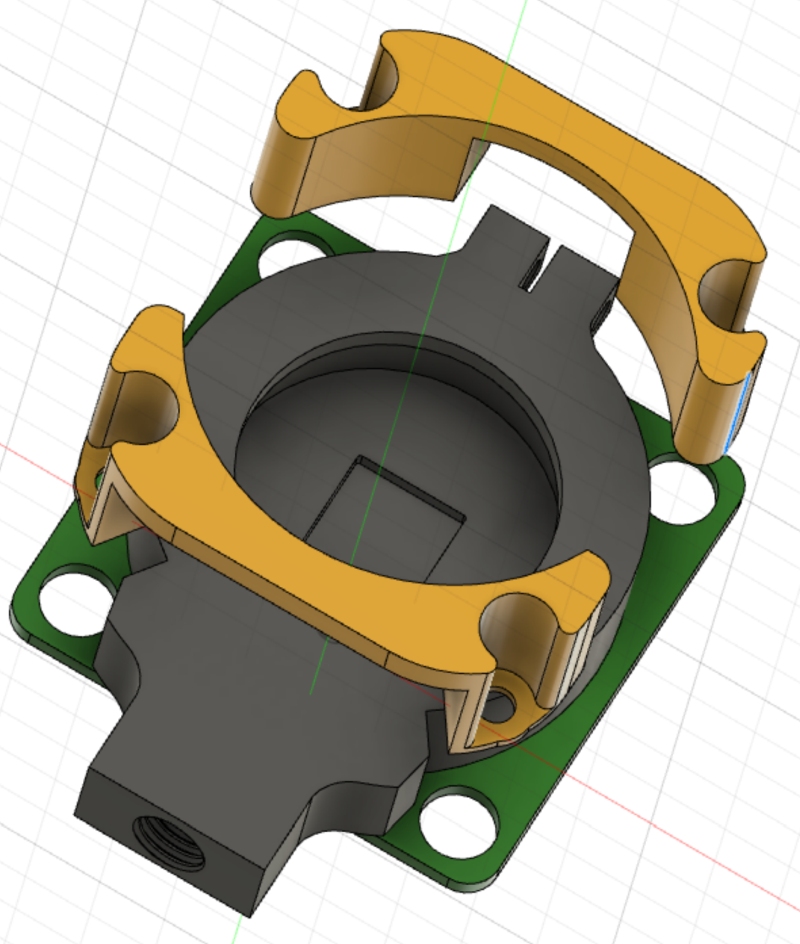The height and width of the screenshot is (944, 800).
Task: Pick the blue highlighted edge on orange clip
Action: [737, 413]
